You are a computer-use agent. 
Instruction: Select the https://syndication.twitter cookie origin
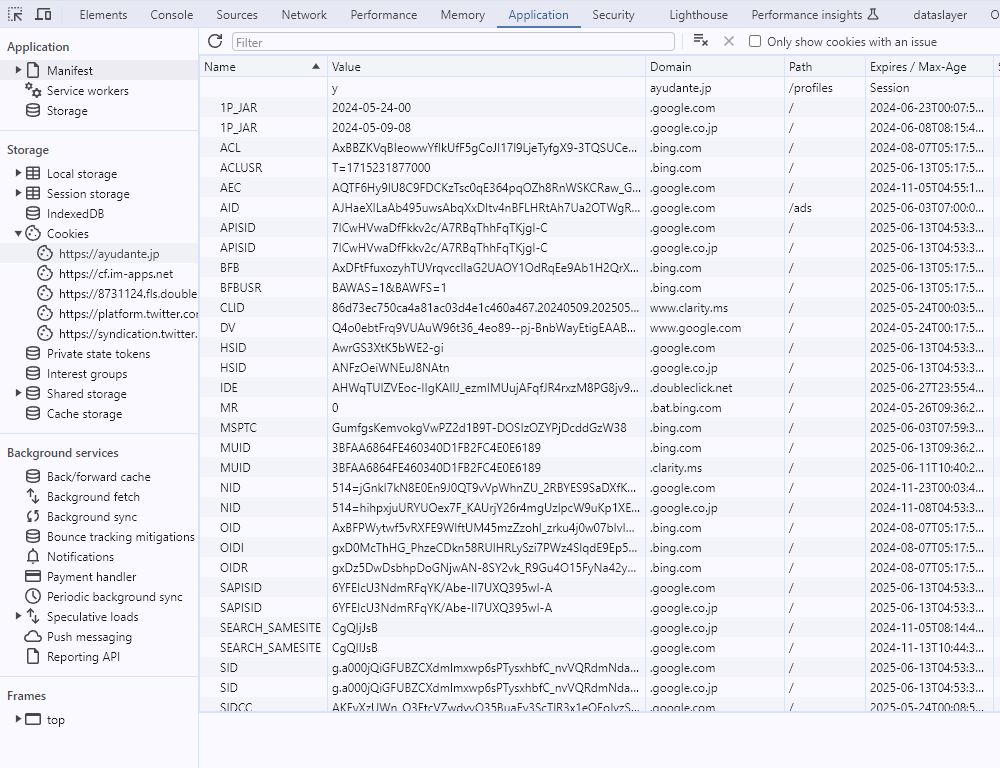[x=128, y=334]
